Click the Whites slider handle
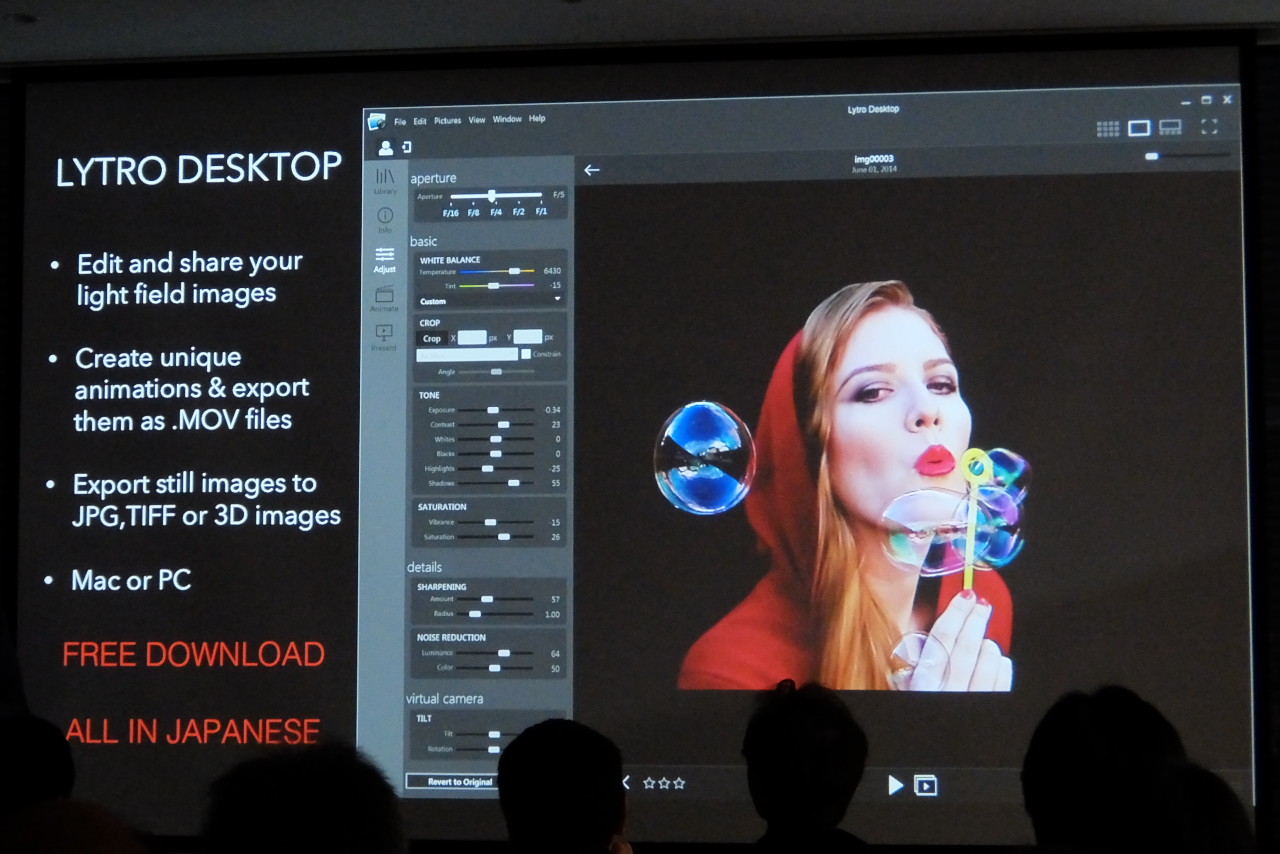The height and width of the screenshot is (854, 1280). pyautogui.click(x=496, y=439)
